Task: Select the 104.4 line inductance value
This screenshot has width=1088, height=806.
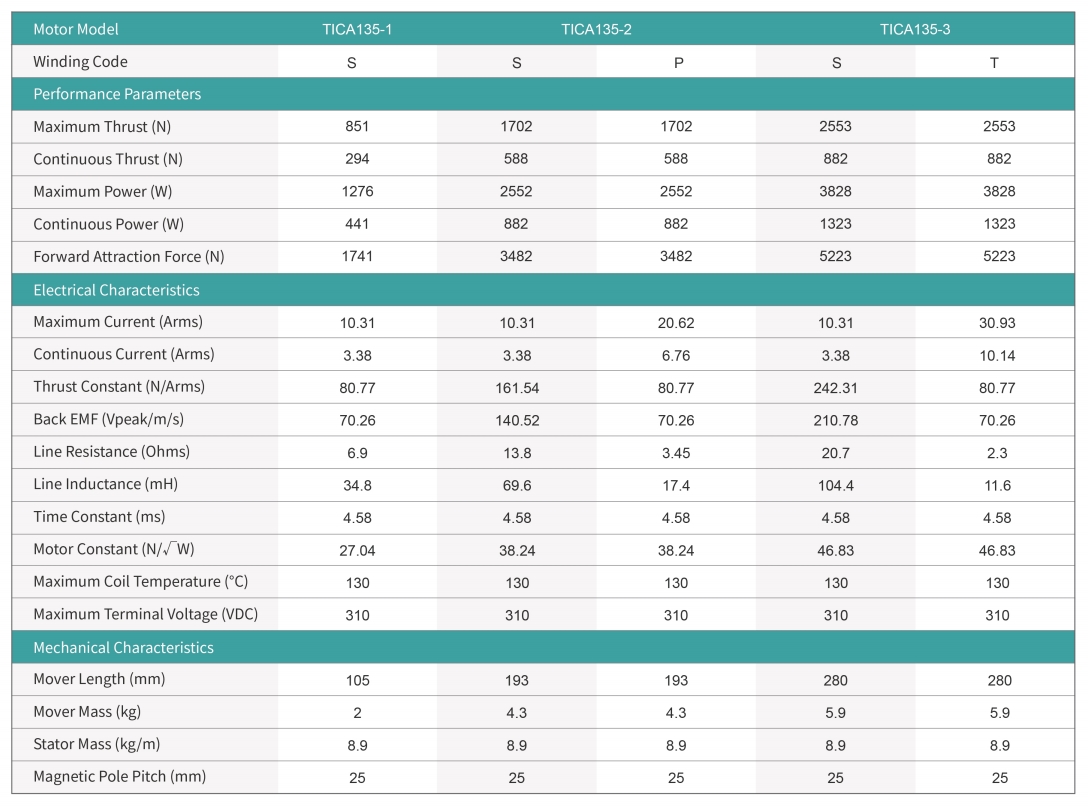Action: tap(835, 485)
